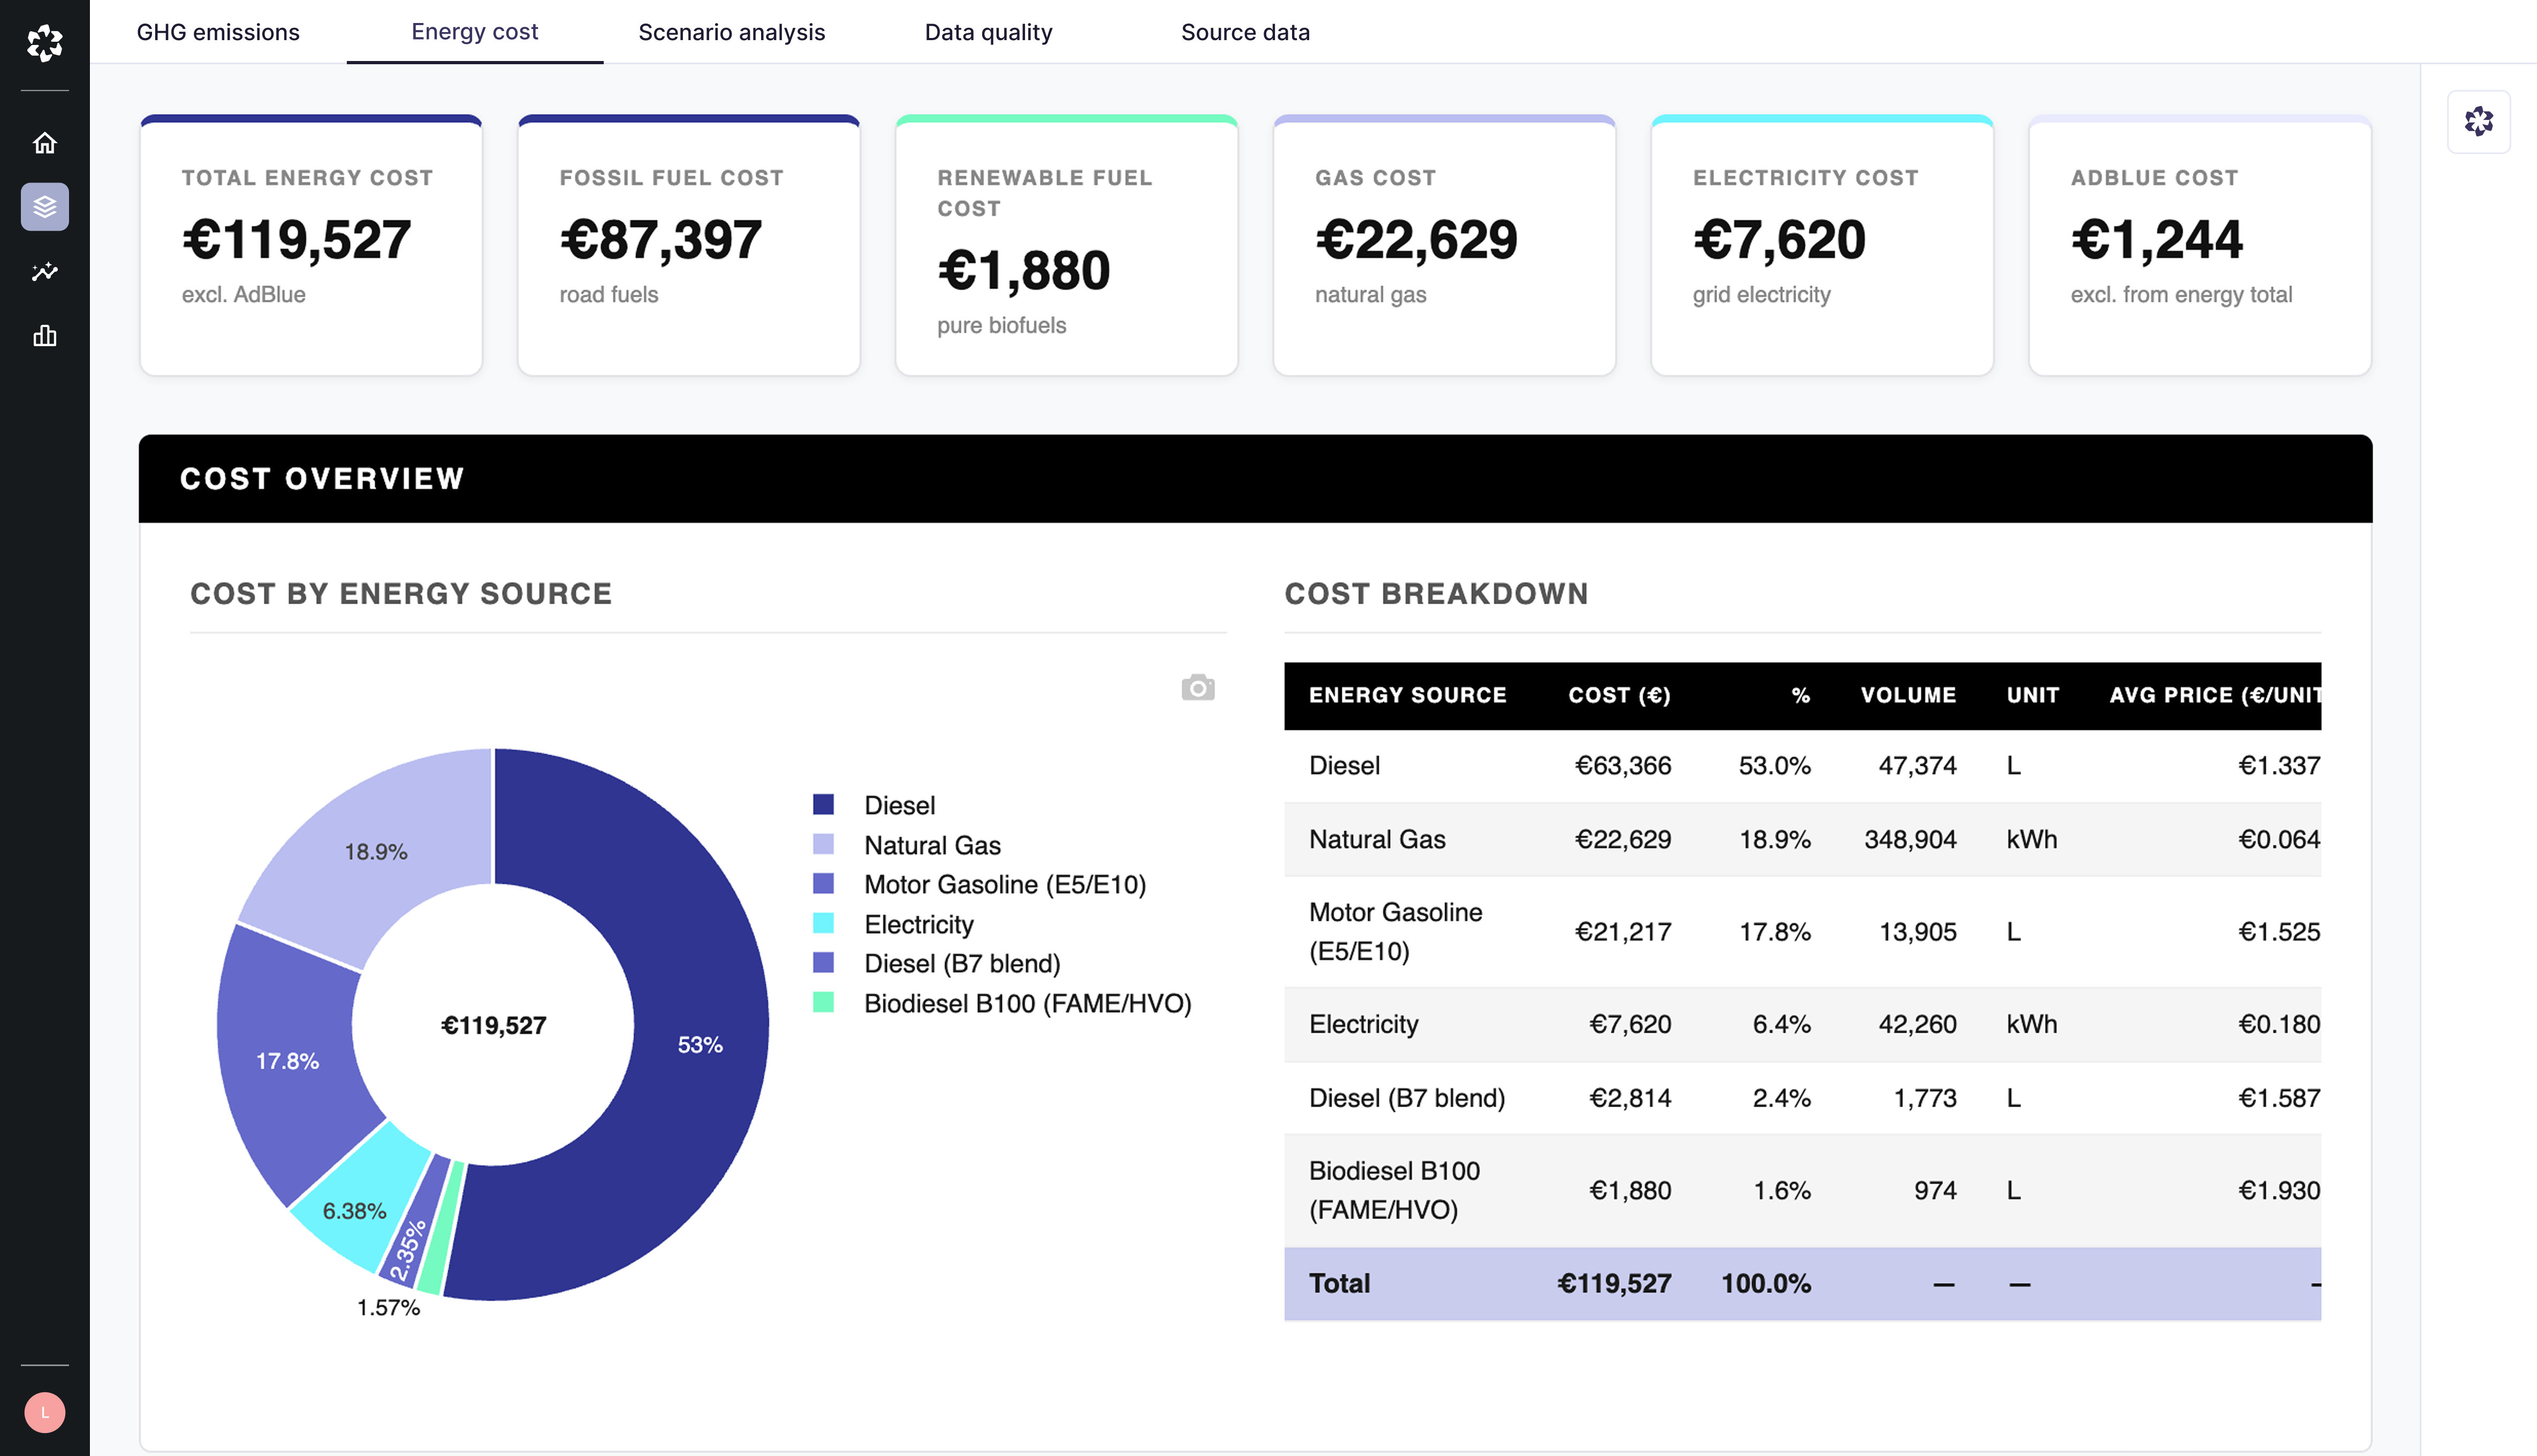This screenshot has width=2537, height=1456.
Task: Click the Electricity price €0.180
Action: point(2278,1024)
